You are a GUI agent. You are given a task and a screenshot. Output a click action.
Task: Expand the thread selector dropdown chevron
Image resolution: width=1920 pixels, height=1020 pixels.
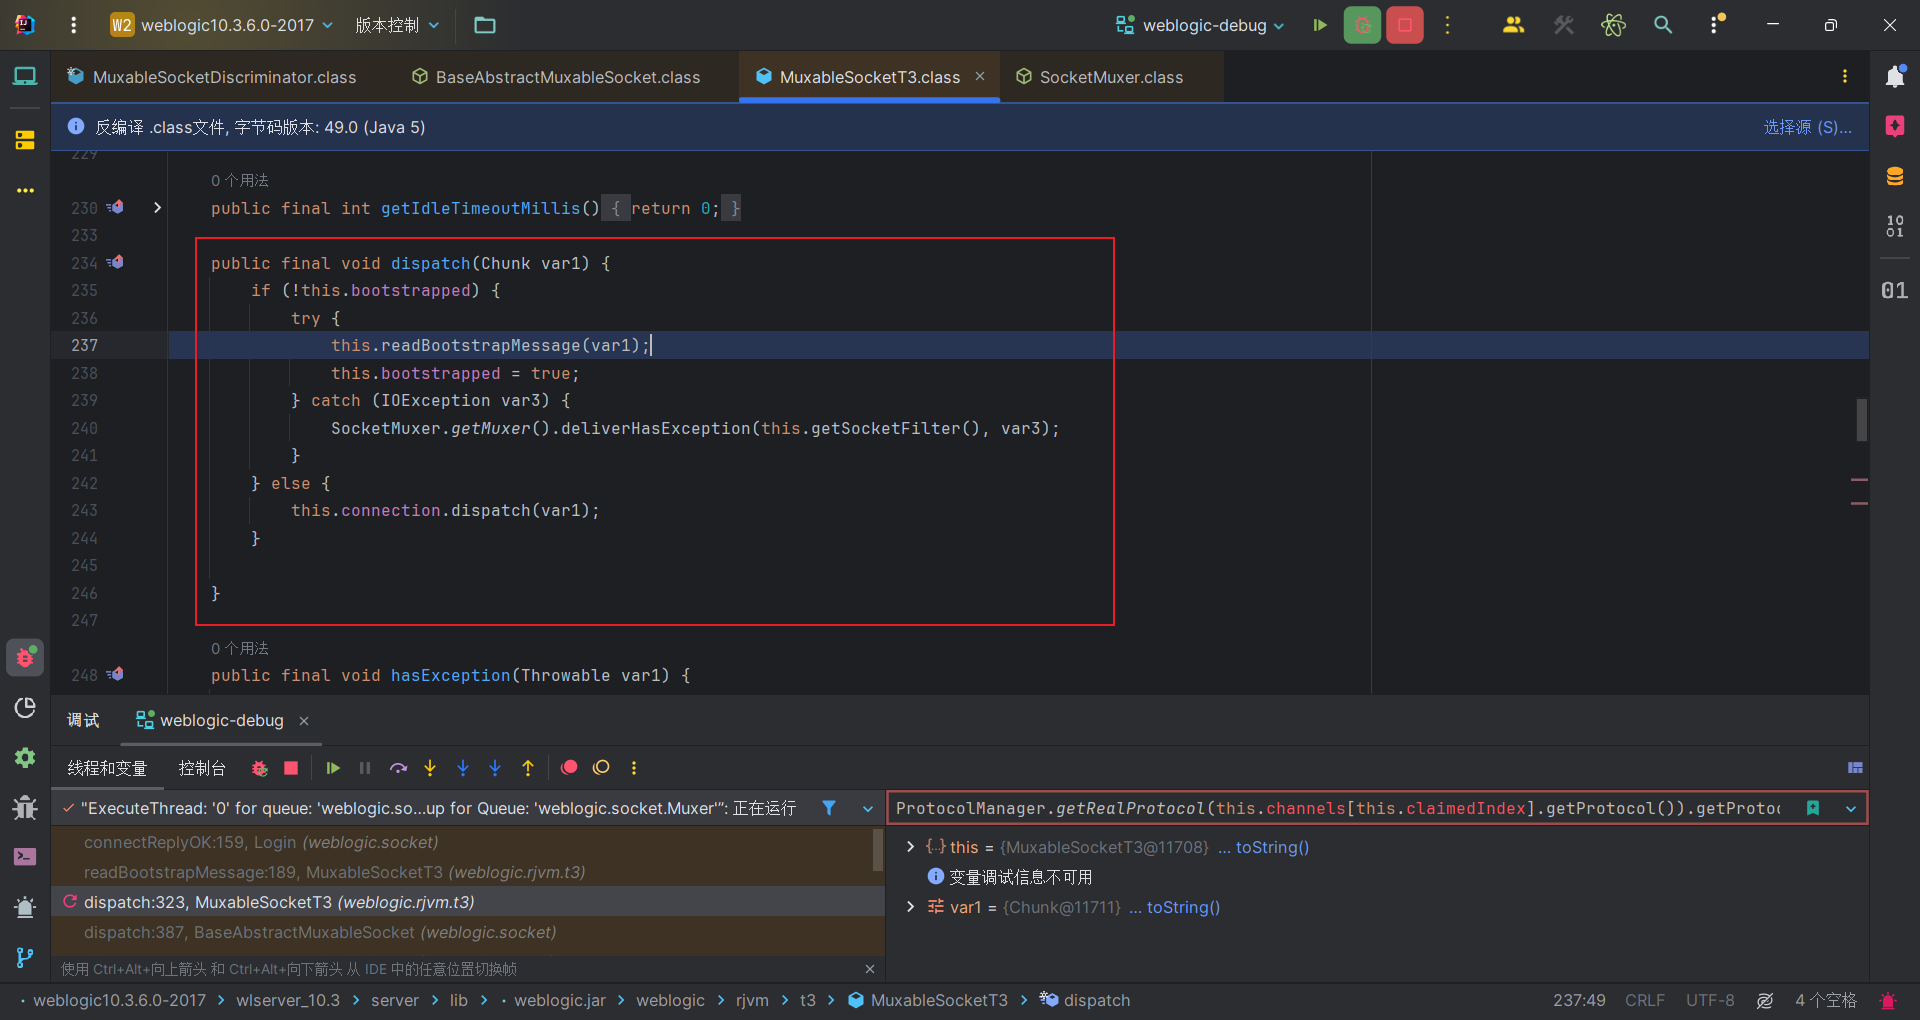867,808
